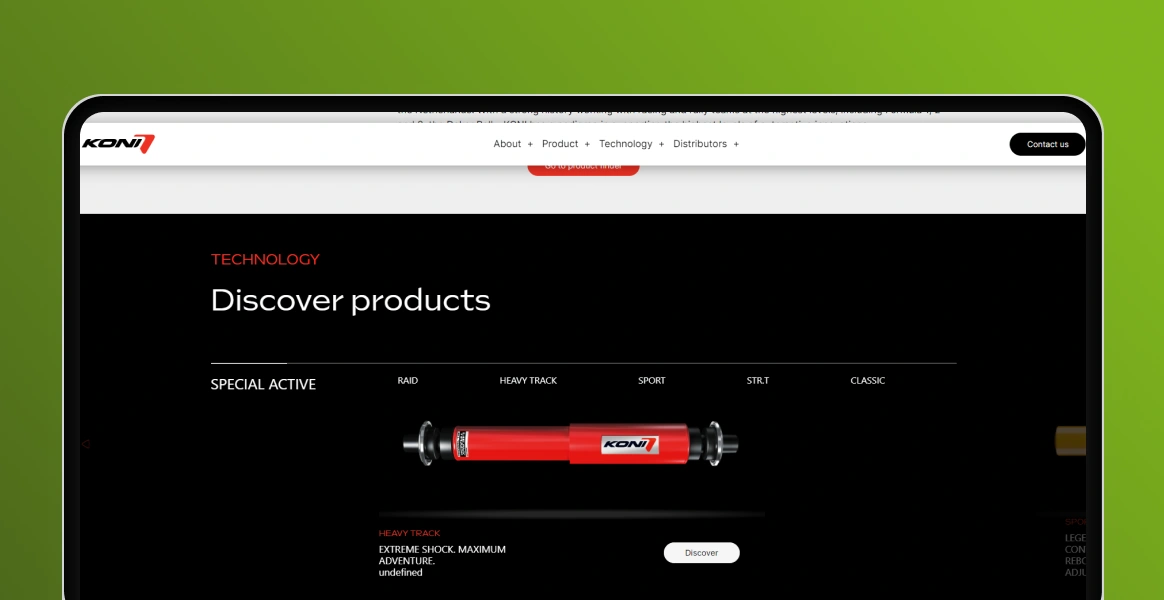
Task: Select the SPORT product tab
Action: tap(652, 380)
